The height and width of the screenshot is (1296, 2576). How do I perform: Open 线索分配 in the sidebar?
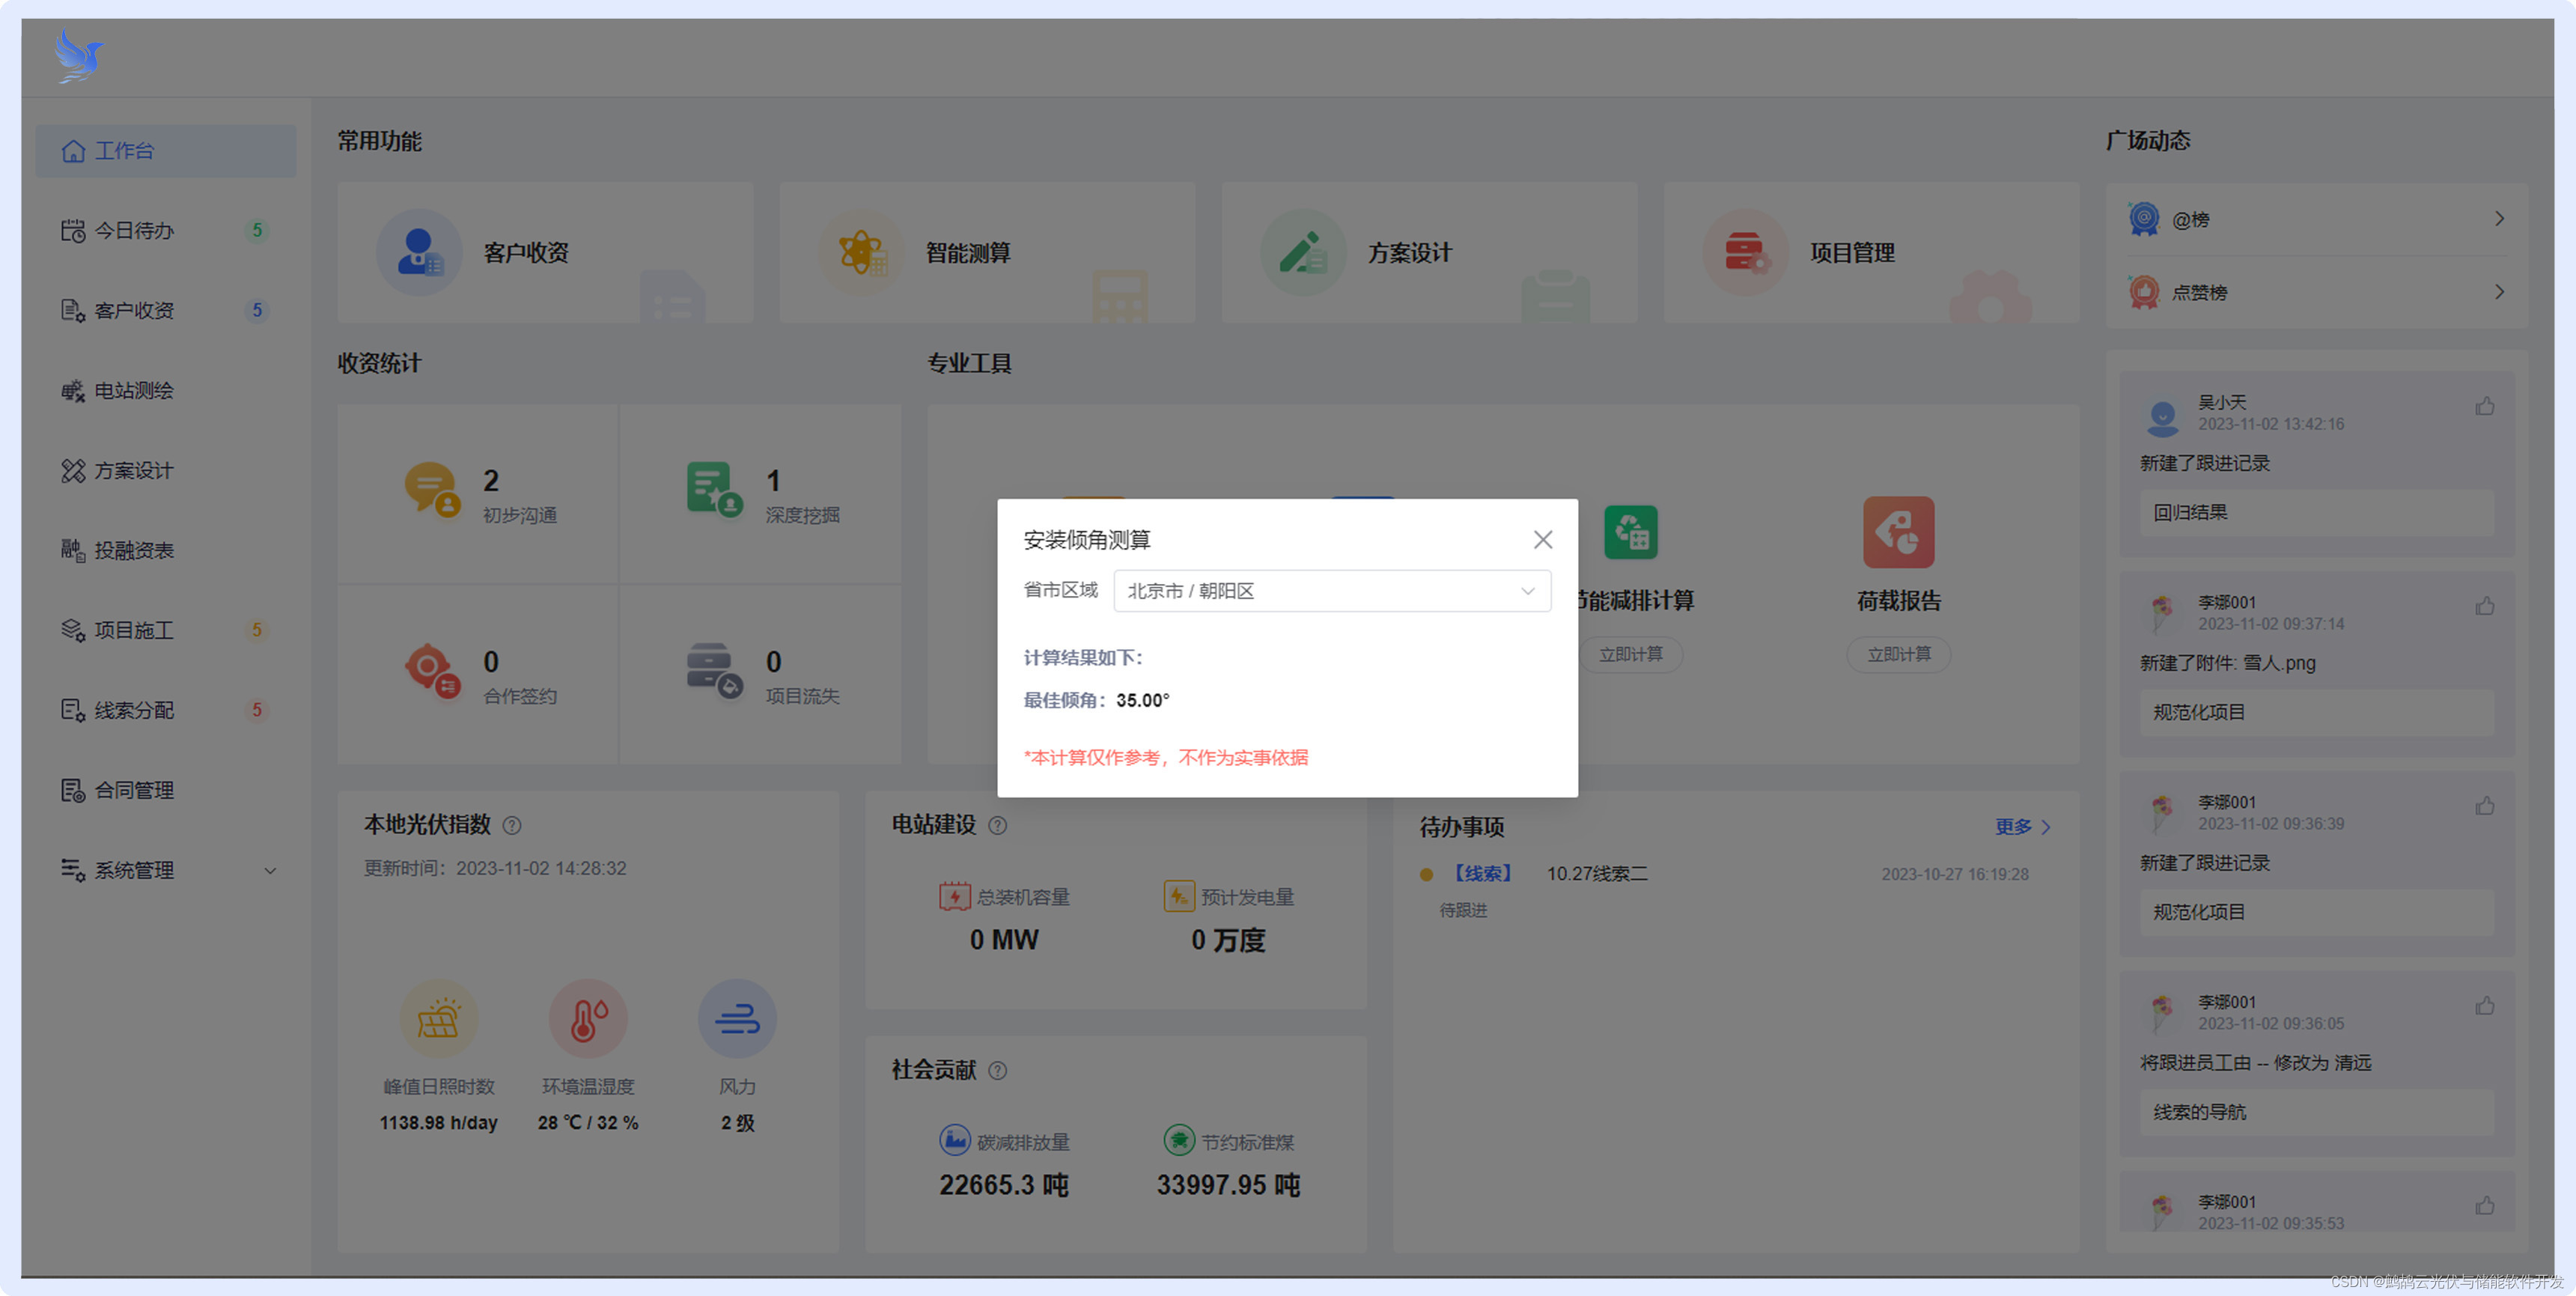coord(166,711)
